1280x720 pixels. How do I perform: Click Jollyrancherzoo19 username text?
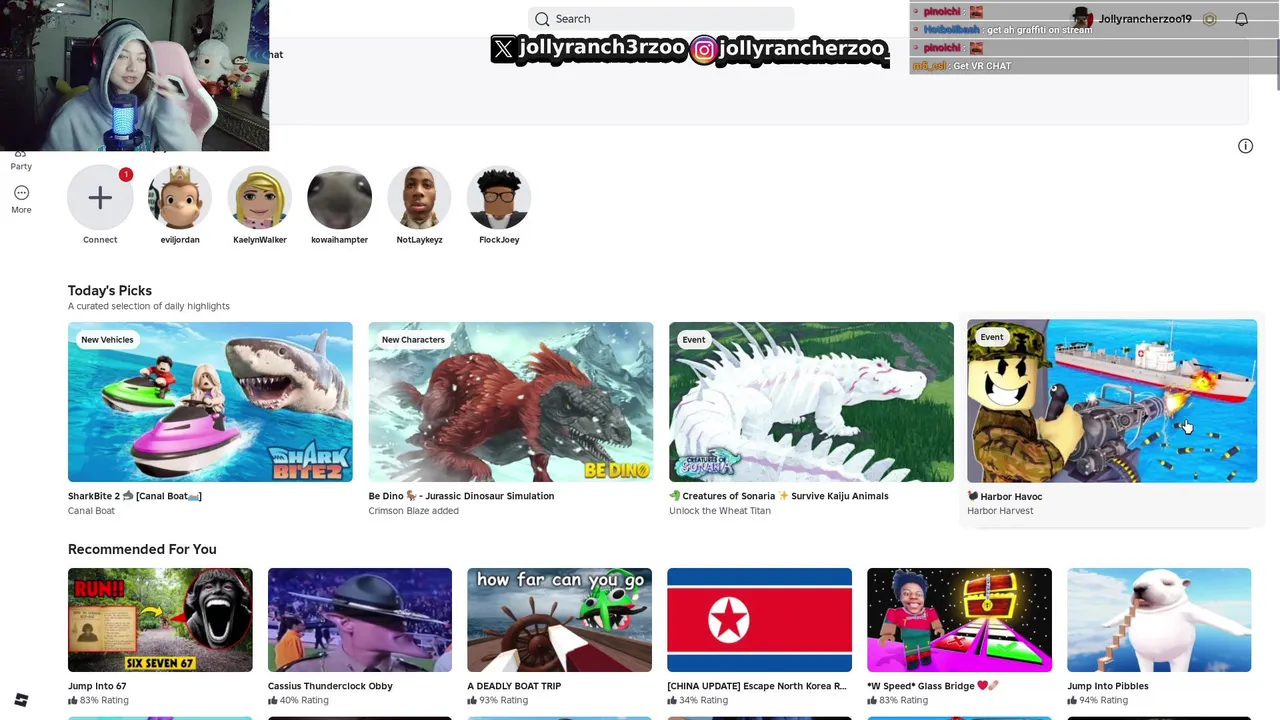click(1145, 19)
